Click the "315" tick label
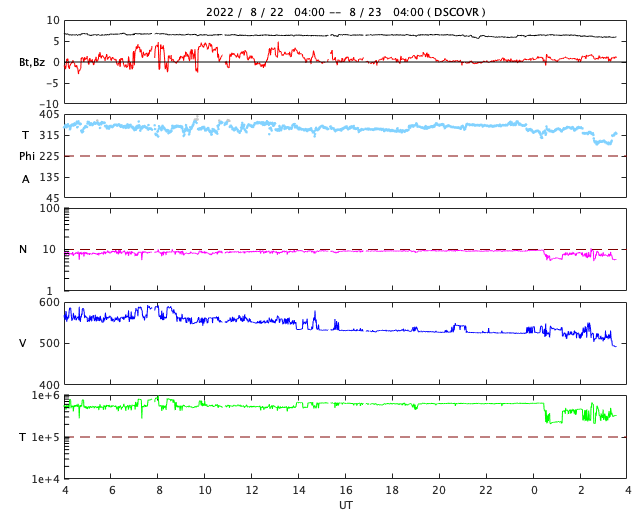The image size is (640, 512). (49, 136)
